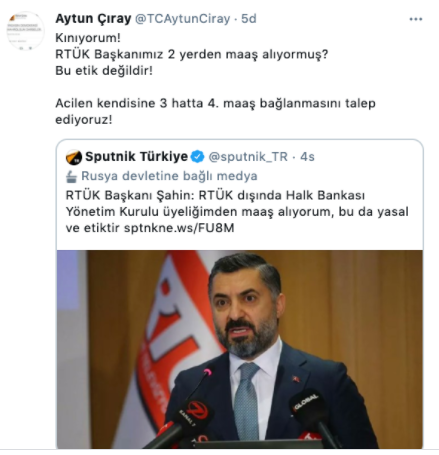
Task: Open the quoted tweet's 4s timestamp
Action: click(307, 157)
